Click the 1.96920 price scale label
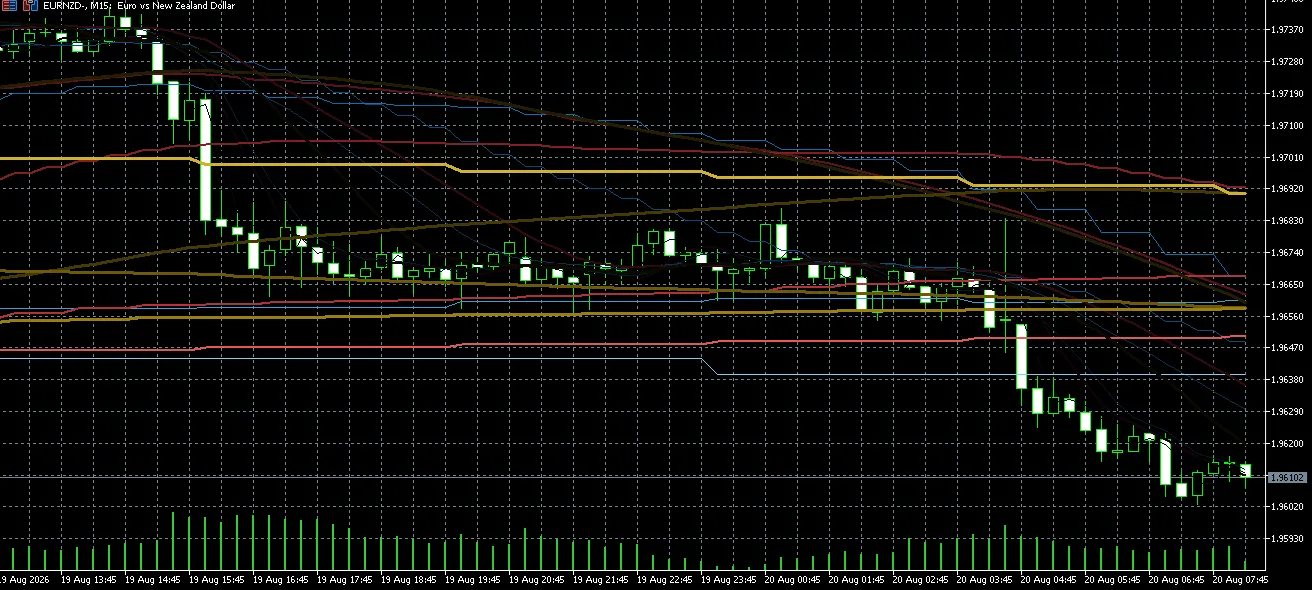Screen dimensions: 1312x590 (x=1286, y=189)
